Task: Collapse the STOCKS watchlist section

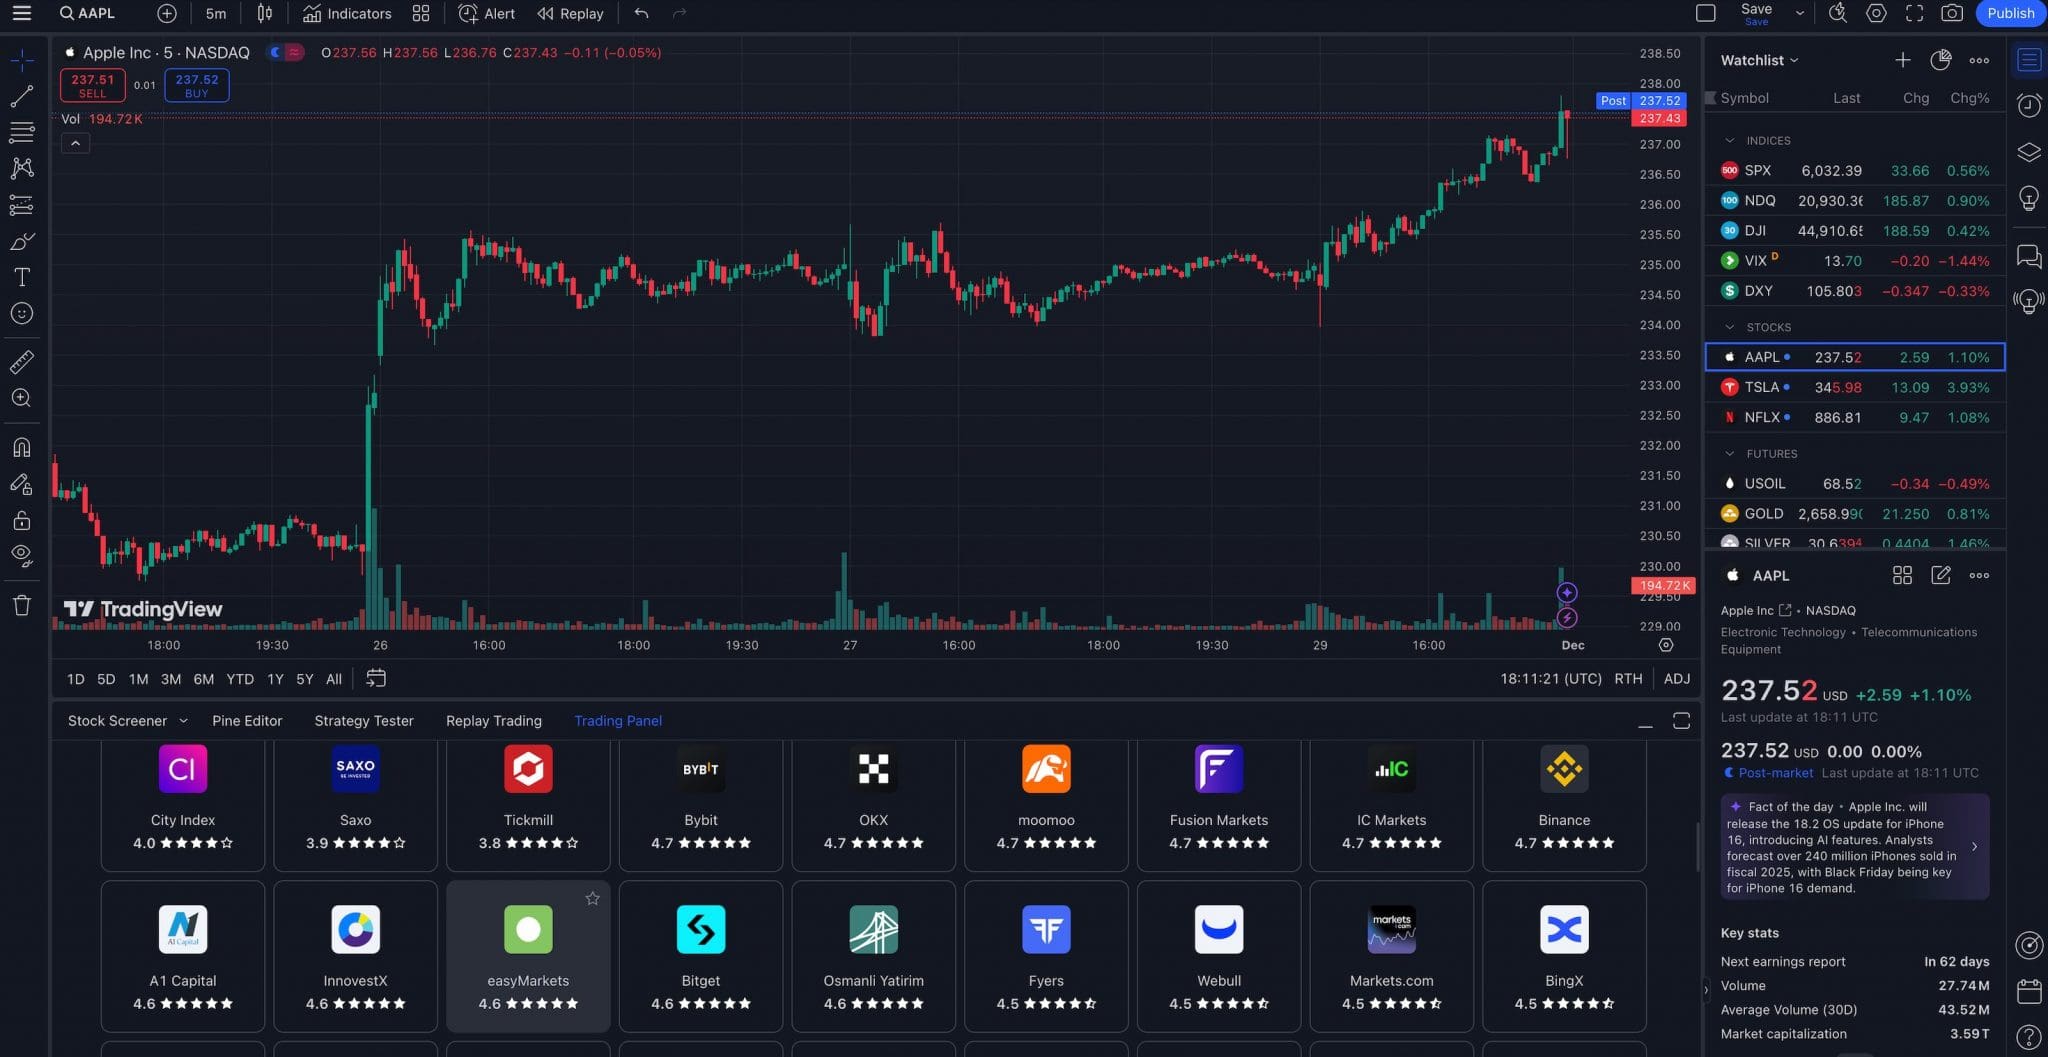Action: point(1729,327)
